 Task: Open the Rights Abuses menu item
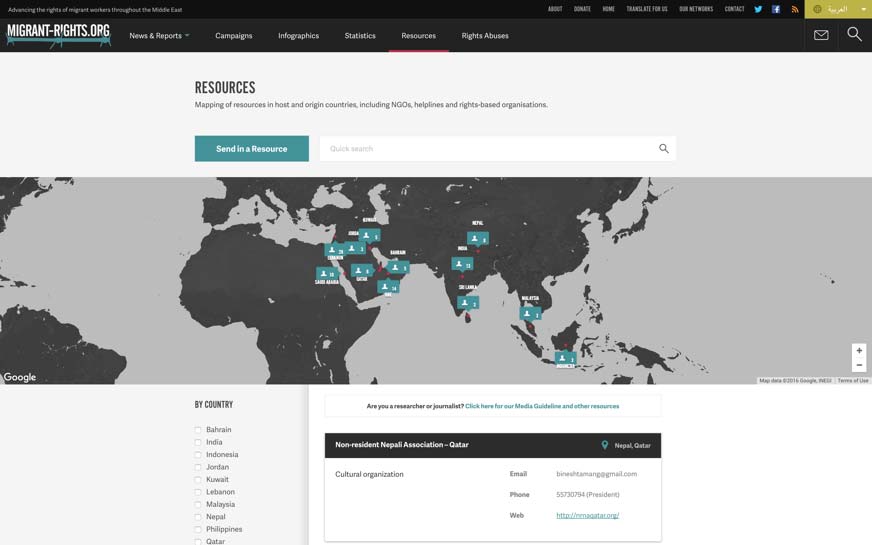[485, 36]
